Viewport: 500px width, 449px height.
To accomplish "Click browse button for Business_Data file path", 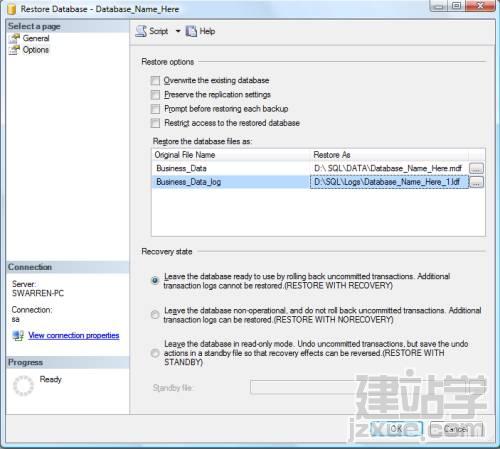I will [x=476, y=168].
